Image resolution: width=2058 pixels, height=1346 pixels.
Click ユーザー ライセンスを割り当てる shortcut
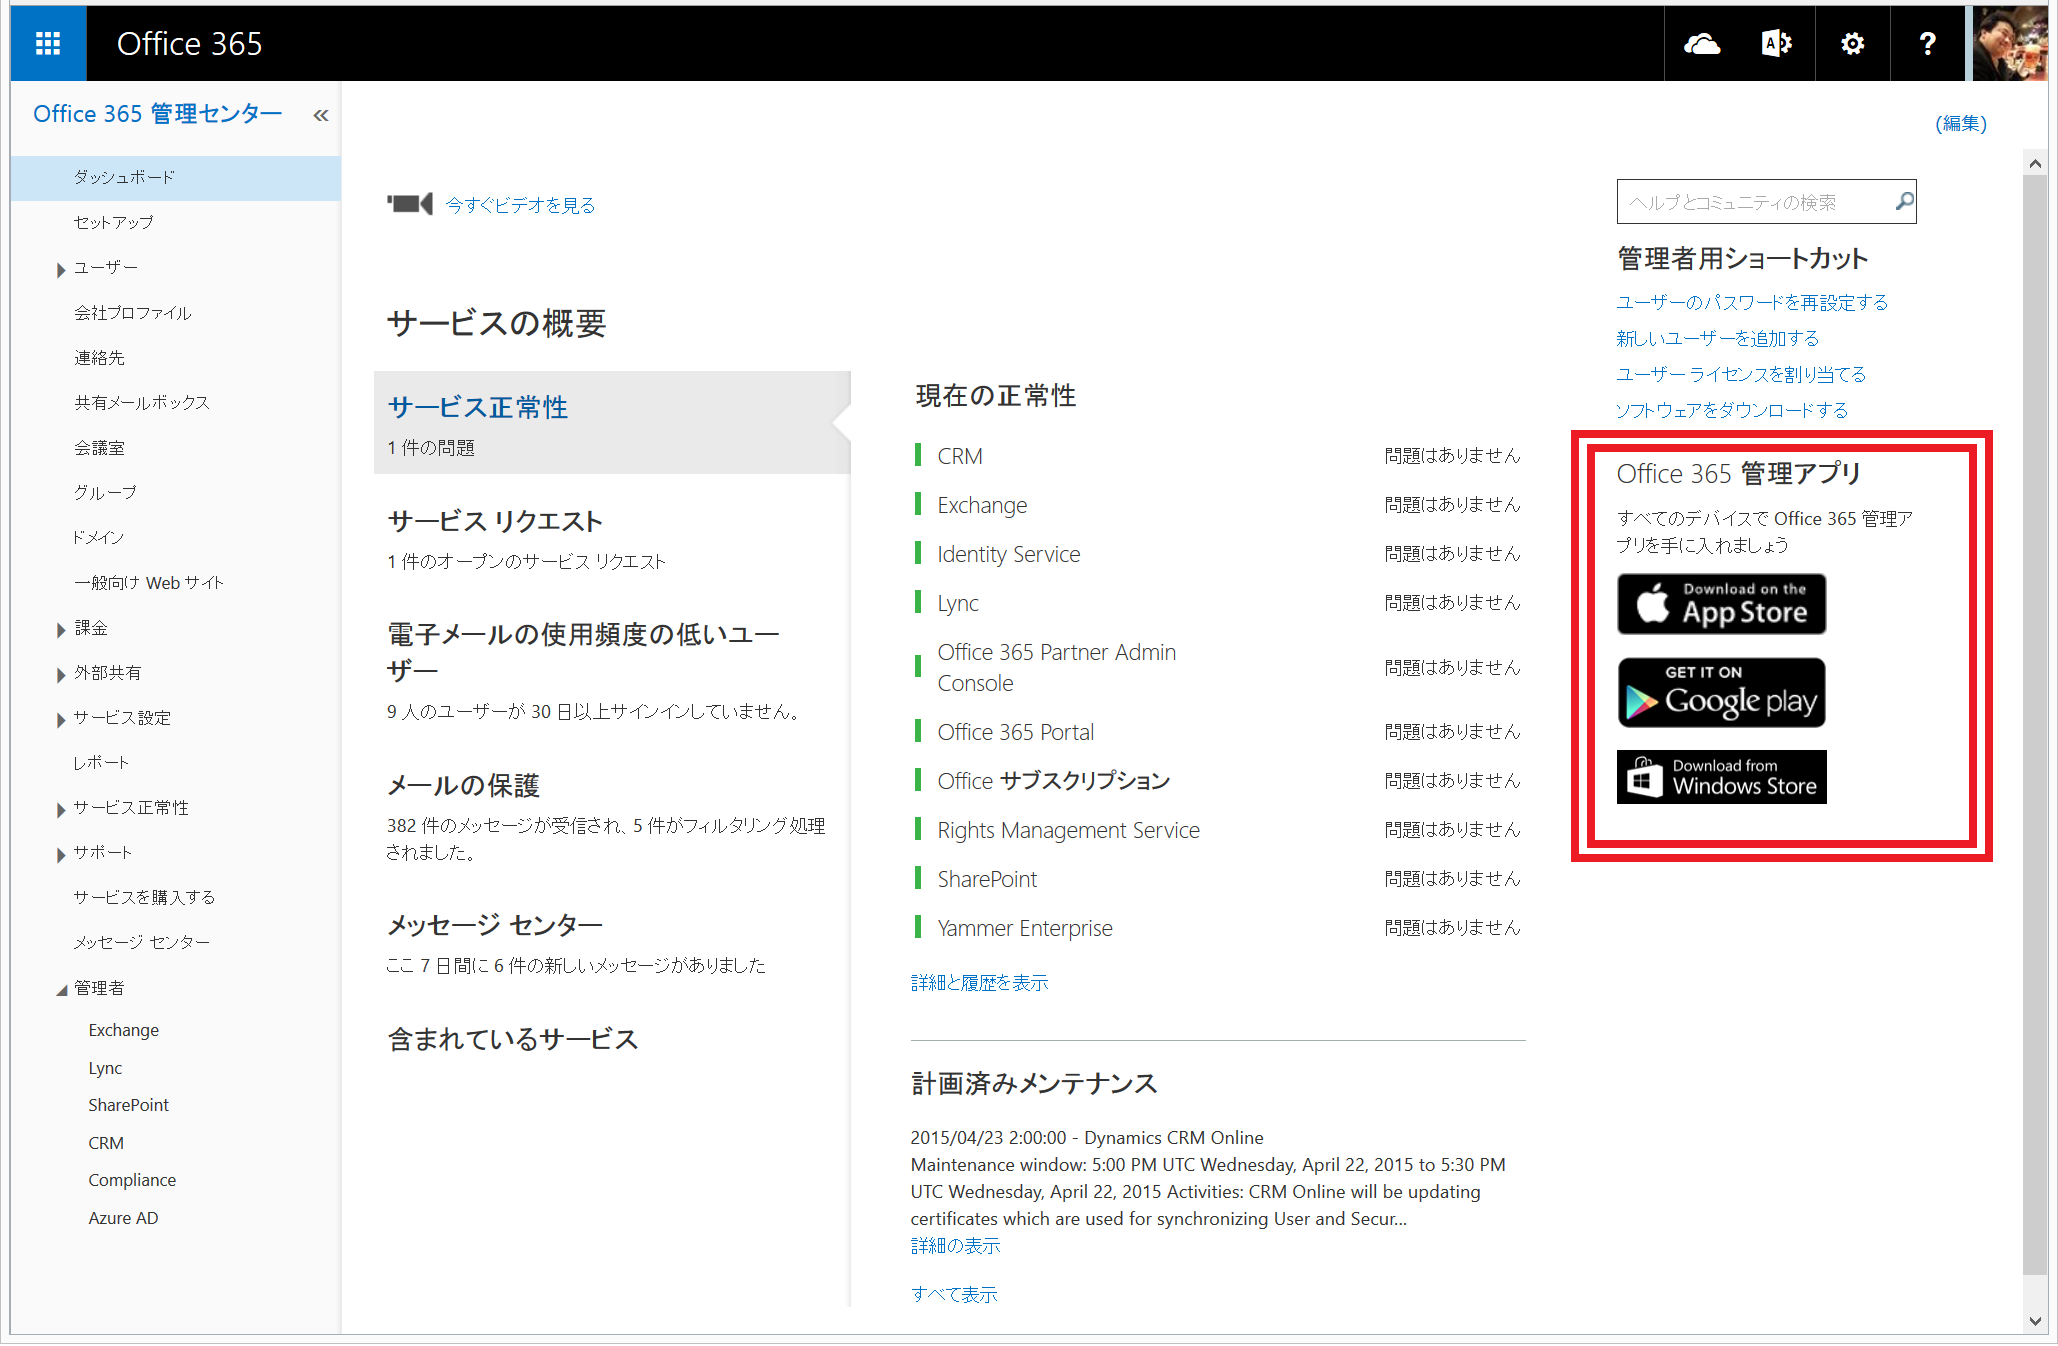tap(1741, 375)
